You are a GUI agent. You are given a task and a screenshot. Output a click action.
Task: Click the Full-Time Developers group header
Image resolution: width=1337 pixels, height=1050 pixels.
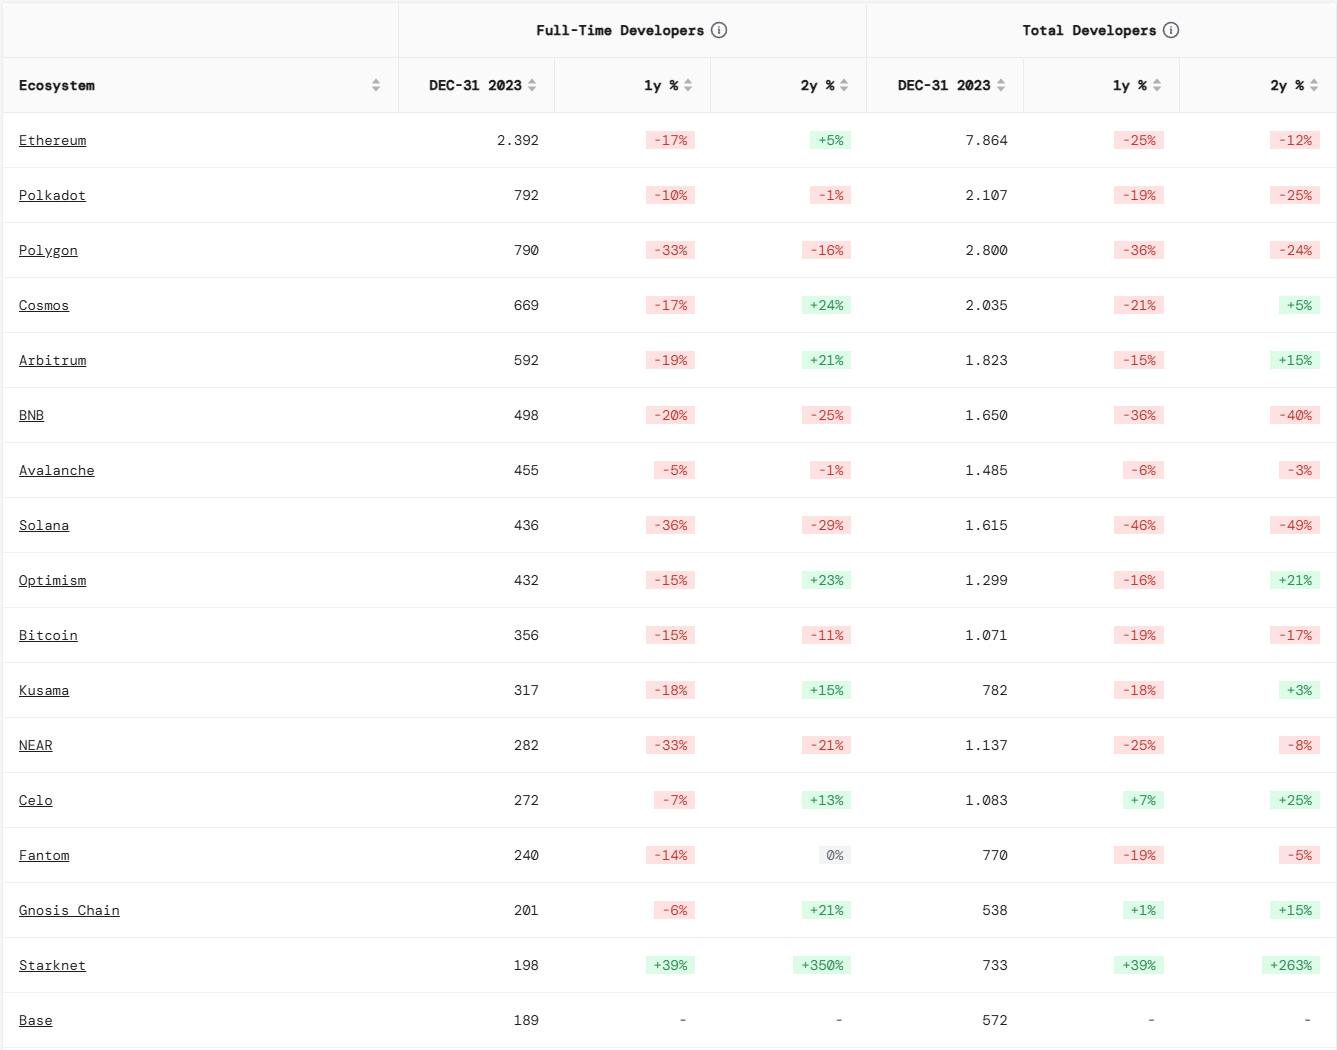[x=620, y=30]
